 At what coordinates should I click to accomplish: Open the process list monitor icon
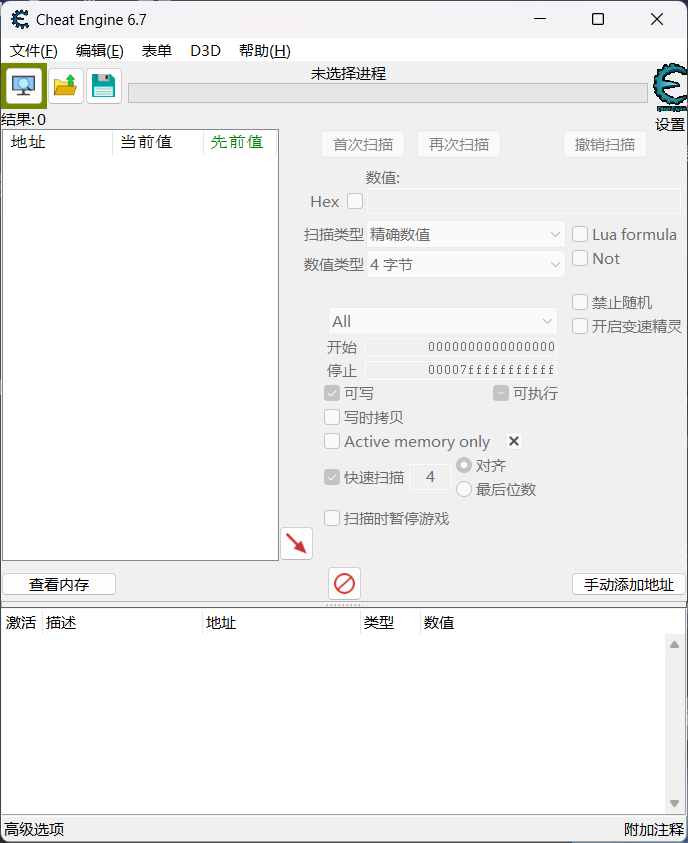coord(24,85)
